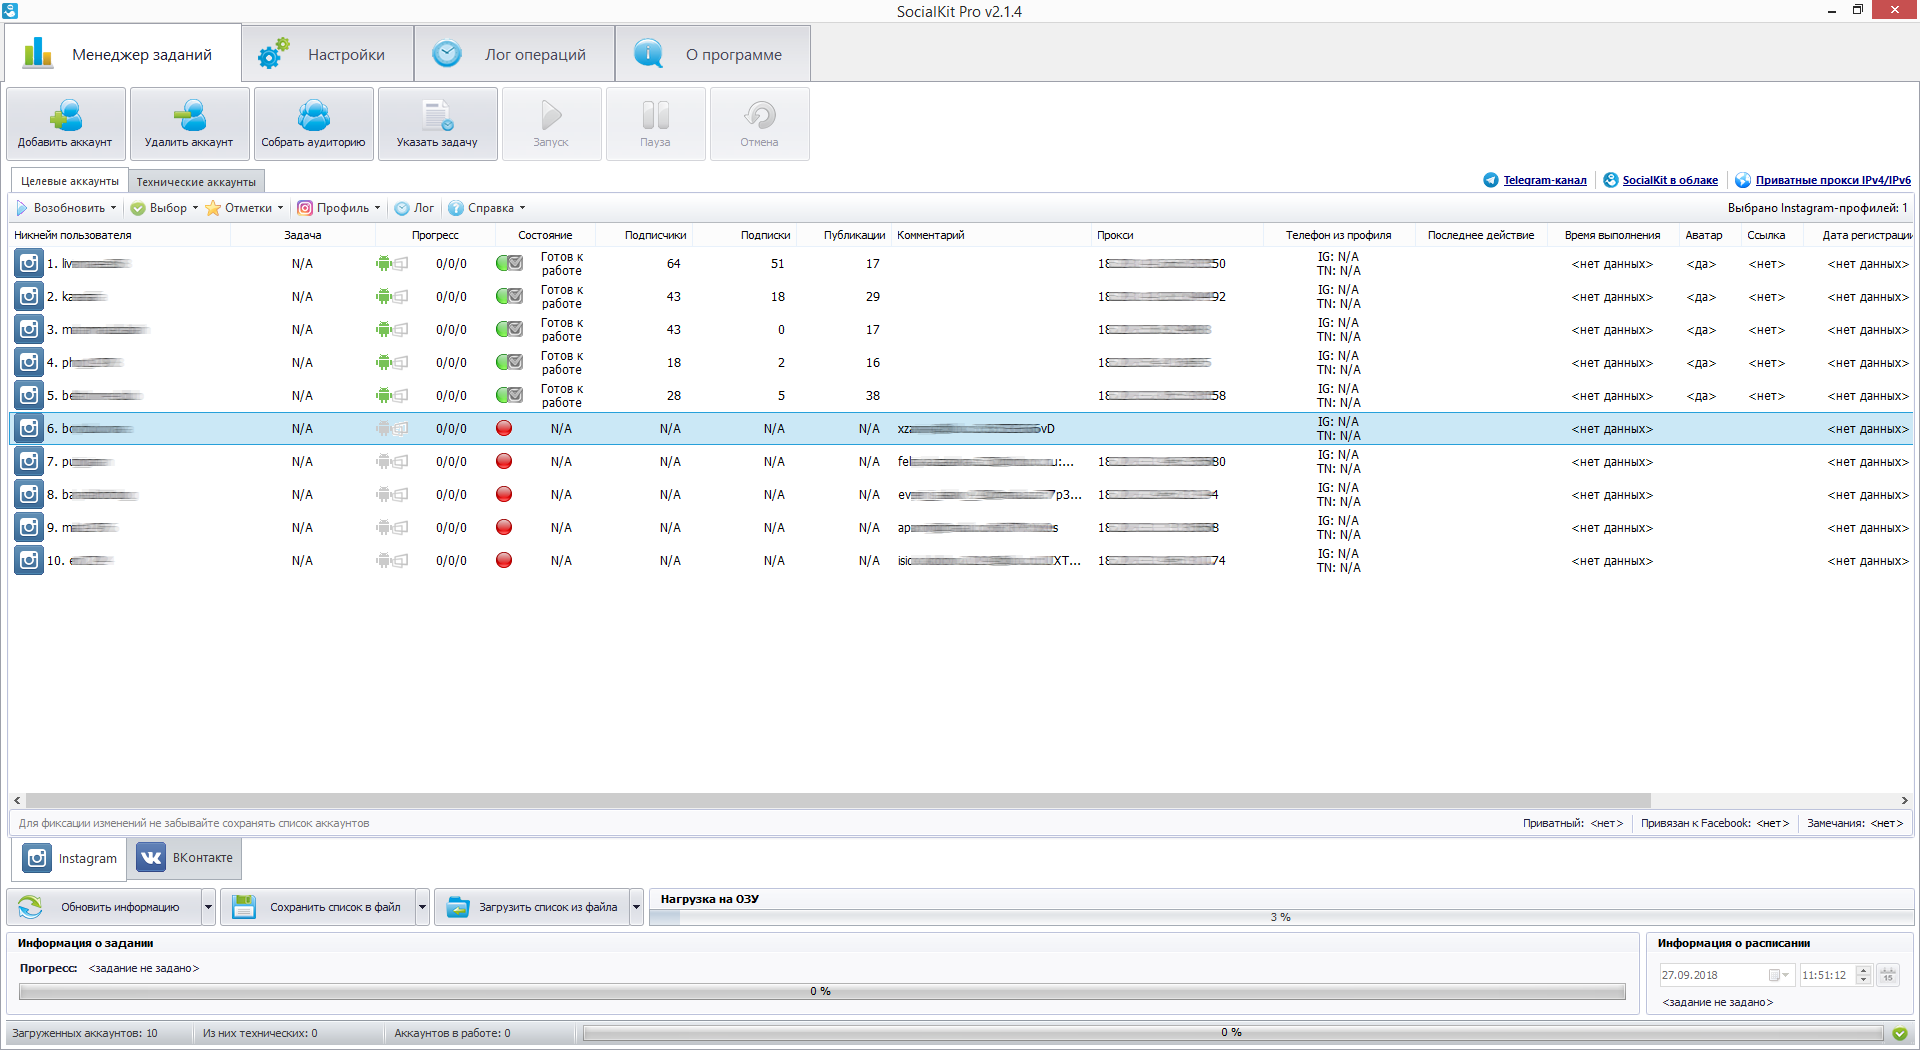This screenshot has height=1050, width=1920.
Task: Open the Collect audience tool (Собрать аудиторию)
Action: [314, 124]
